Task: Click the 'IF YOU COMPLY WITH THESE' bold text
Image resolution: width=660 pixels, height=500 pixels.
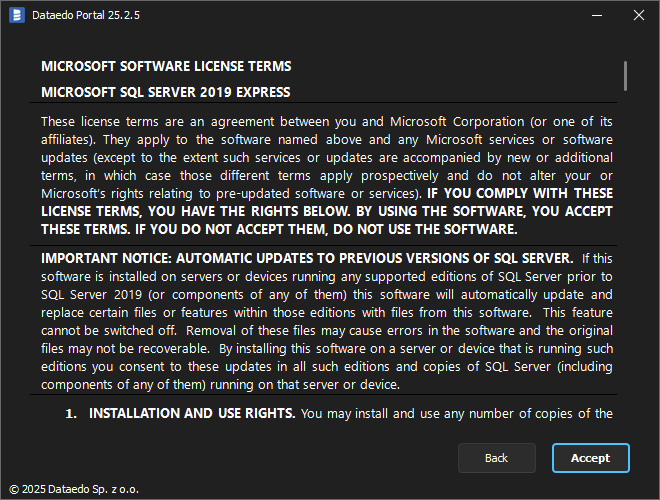Action: 520,193
